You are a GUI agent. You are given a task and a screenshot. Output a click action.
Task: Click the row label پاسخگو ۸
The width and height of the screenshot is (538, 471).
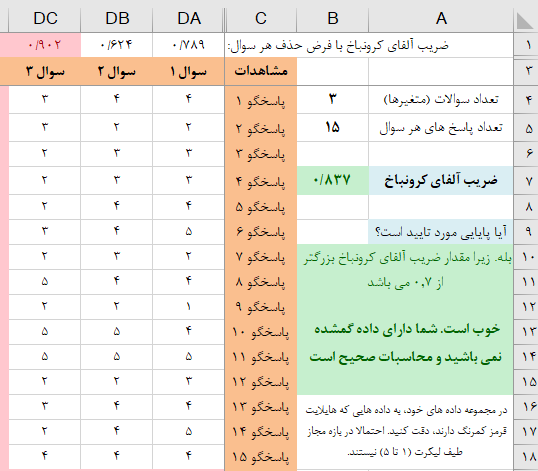pos(261,282)
